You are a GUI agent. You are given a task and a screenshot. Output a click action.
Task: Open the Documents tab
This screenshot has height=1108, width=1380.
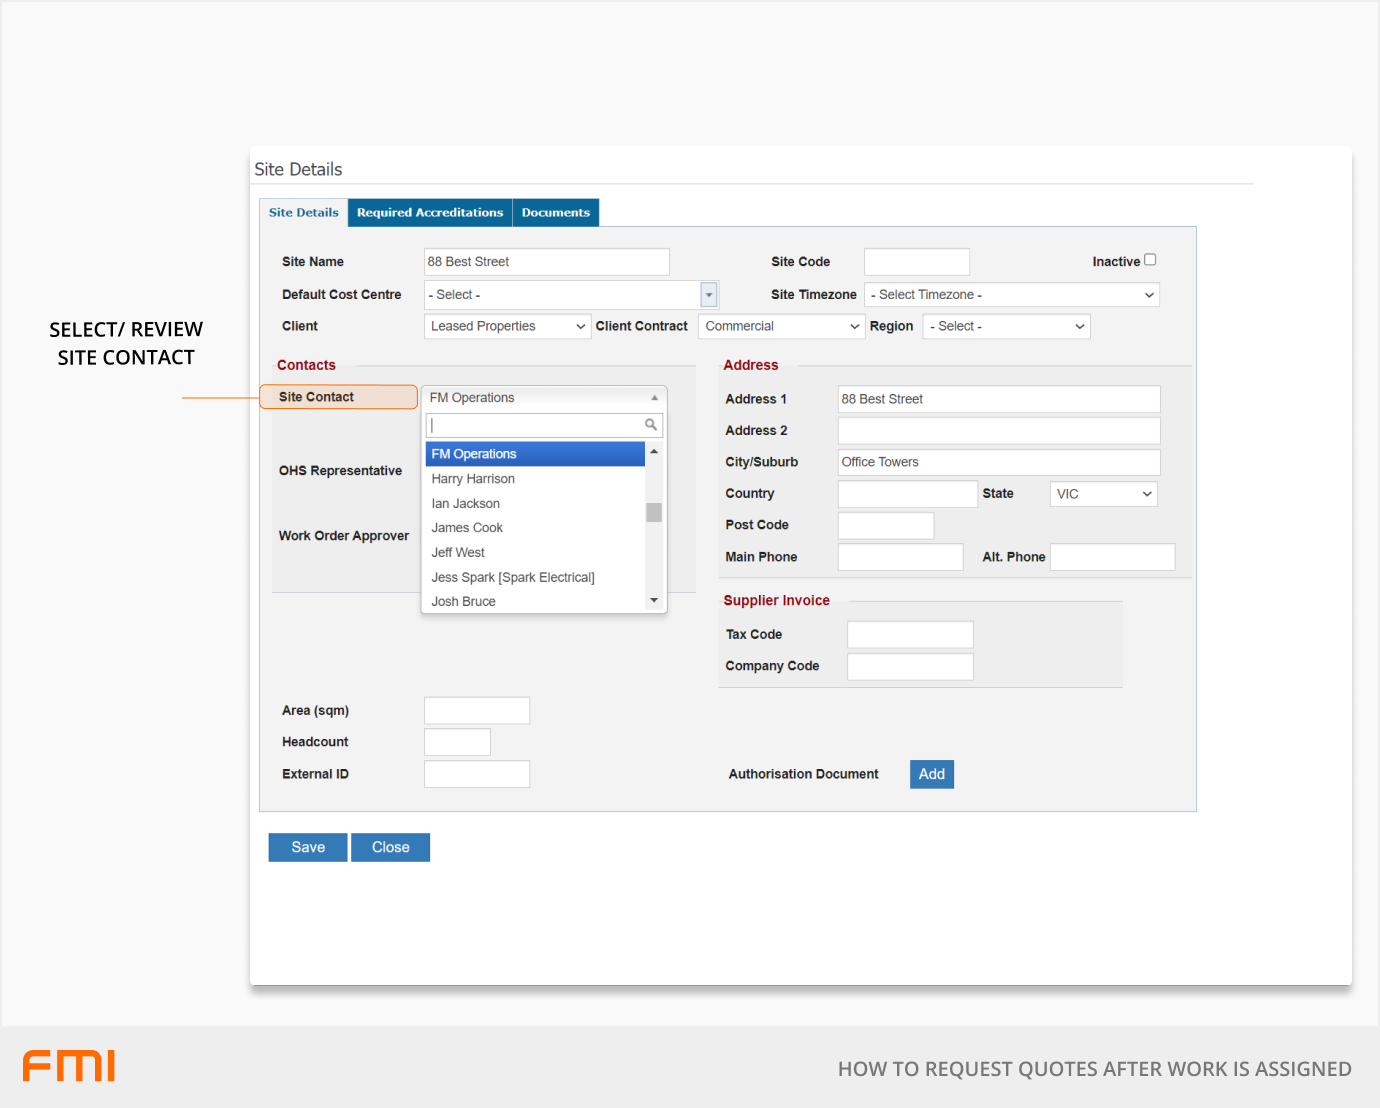[x=556, y=213]
